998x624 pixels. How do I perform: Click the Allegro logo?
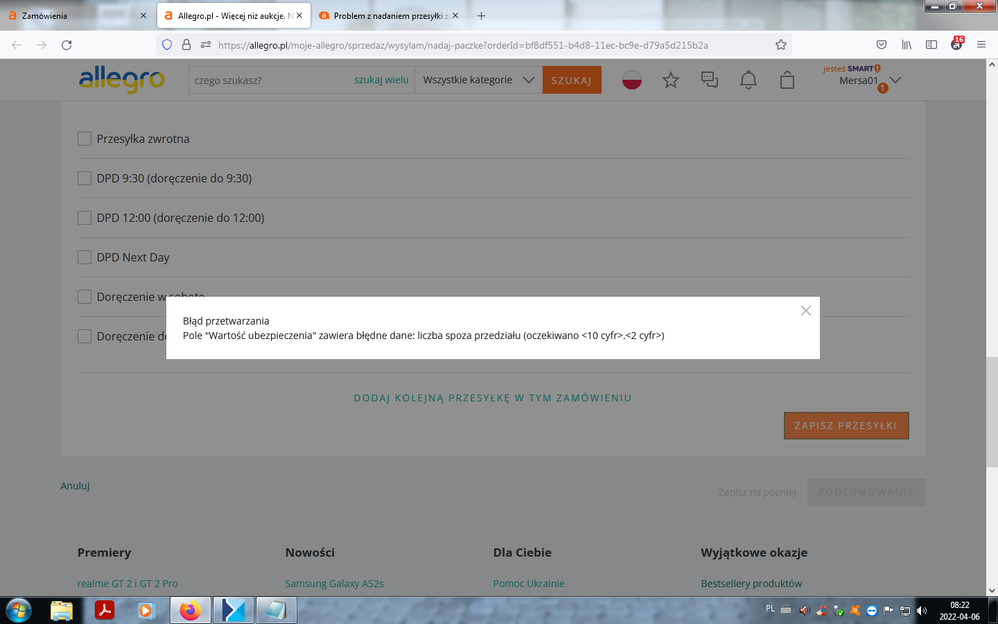pyautogui.click(x=122, y=79)
